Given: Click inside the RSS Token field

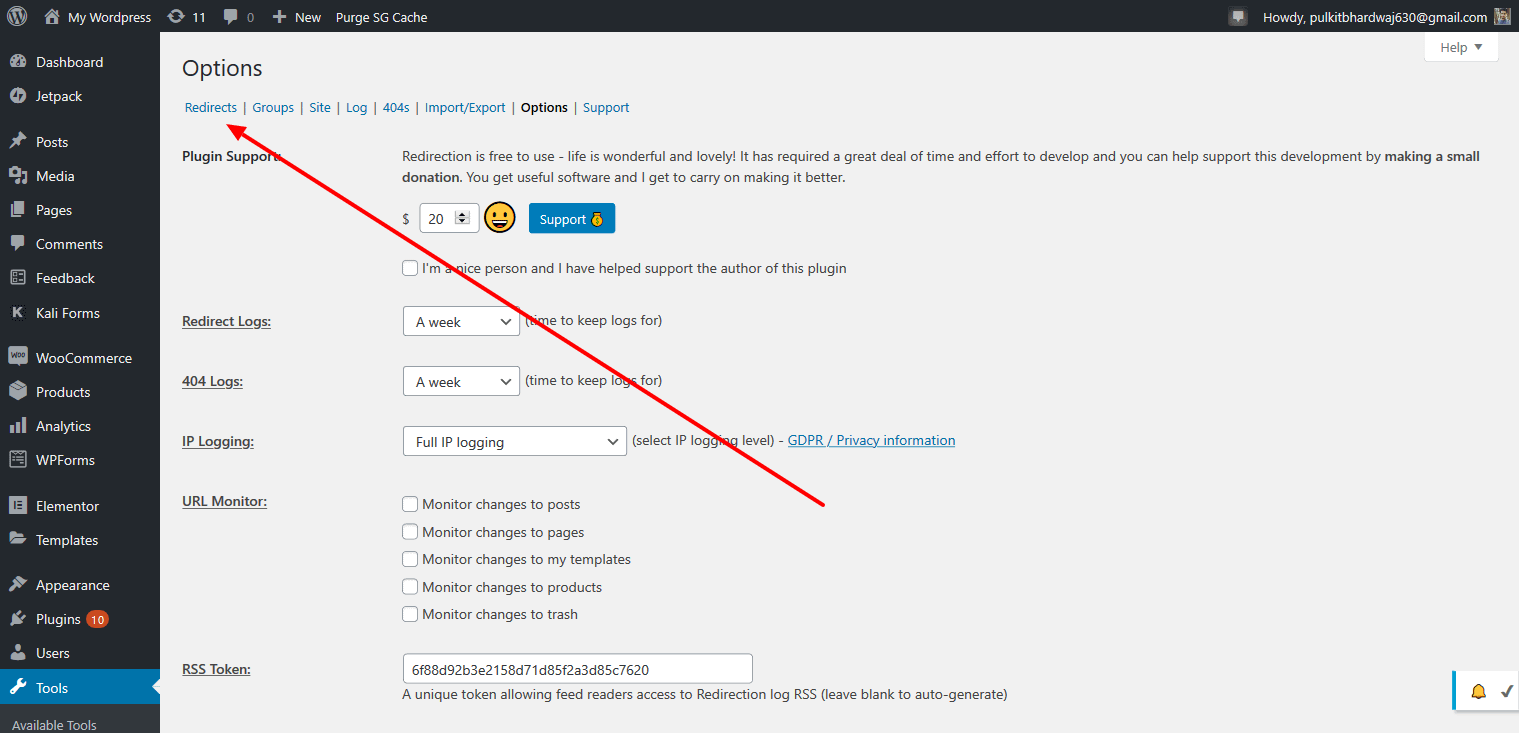Looking at the screenshot, I should 577,668.
